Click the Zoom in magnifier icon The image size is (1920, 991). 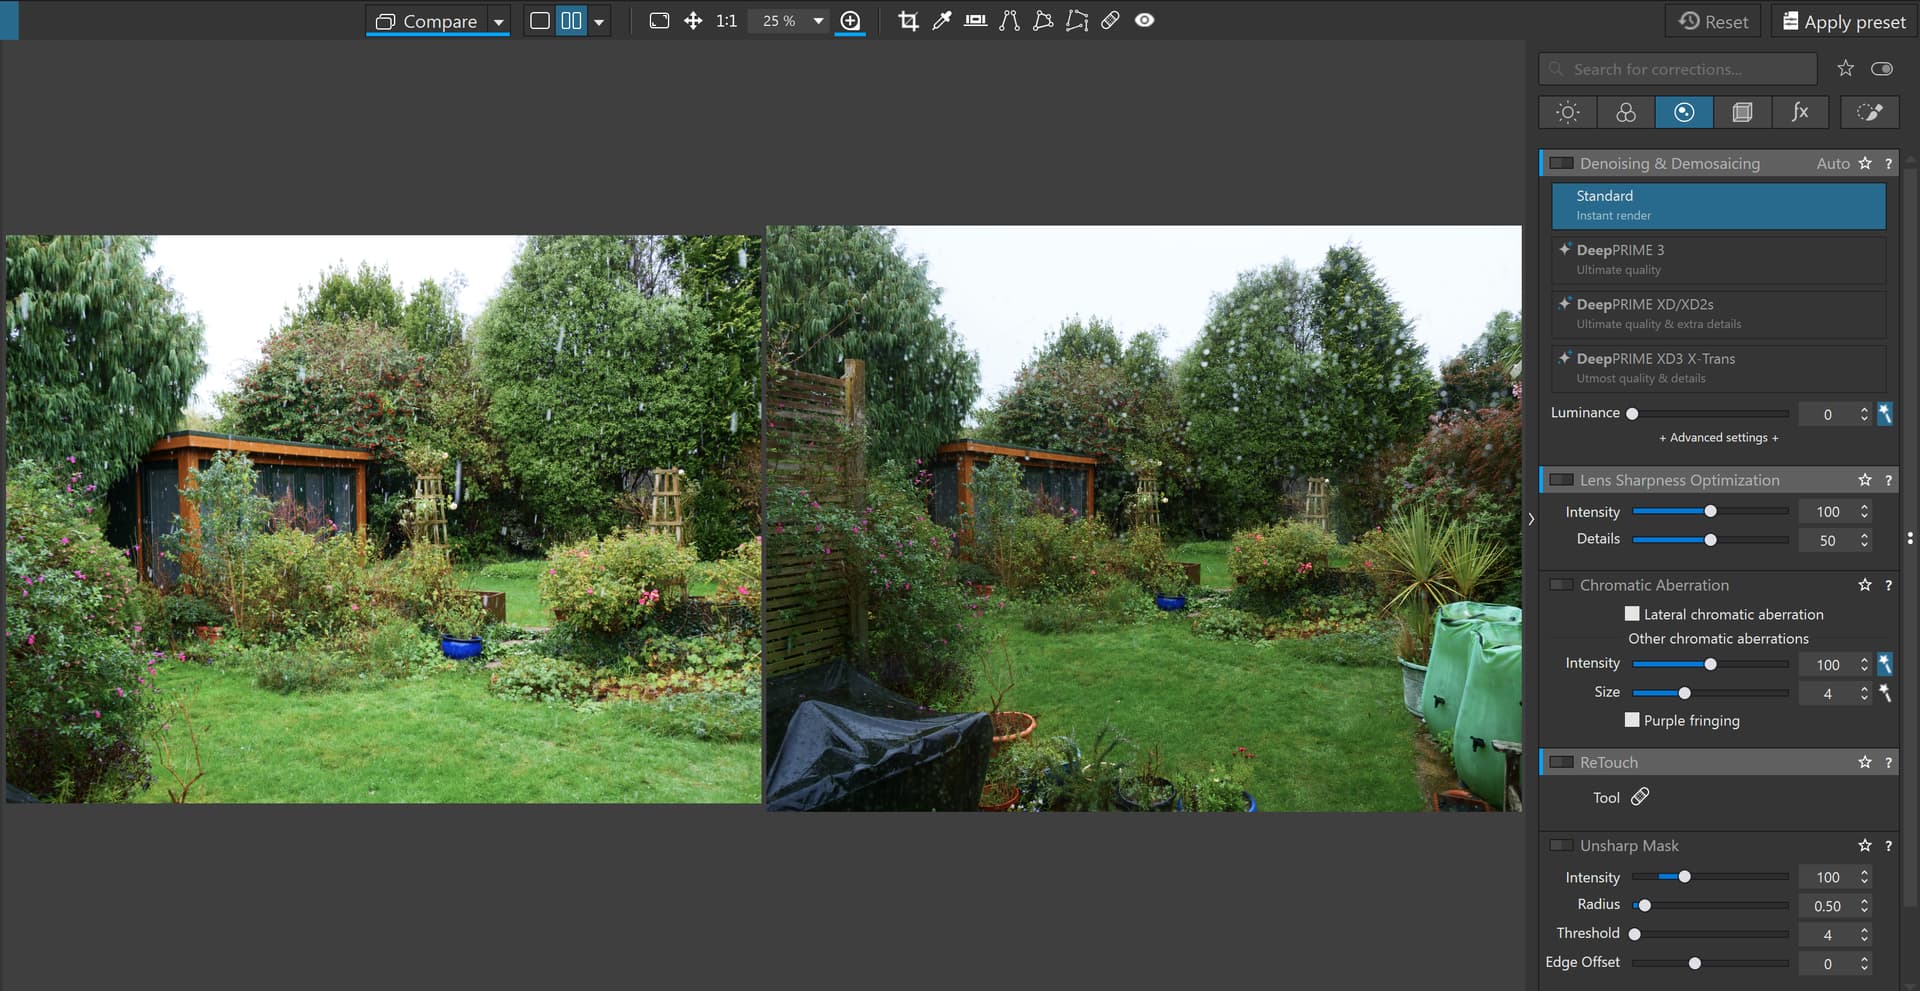tap(850, 21)
